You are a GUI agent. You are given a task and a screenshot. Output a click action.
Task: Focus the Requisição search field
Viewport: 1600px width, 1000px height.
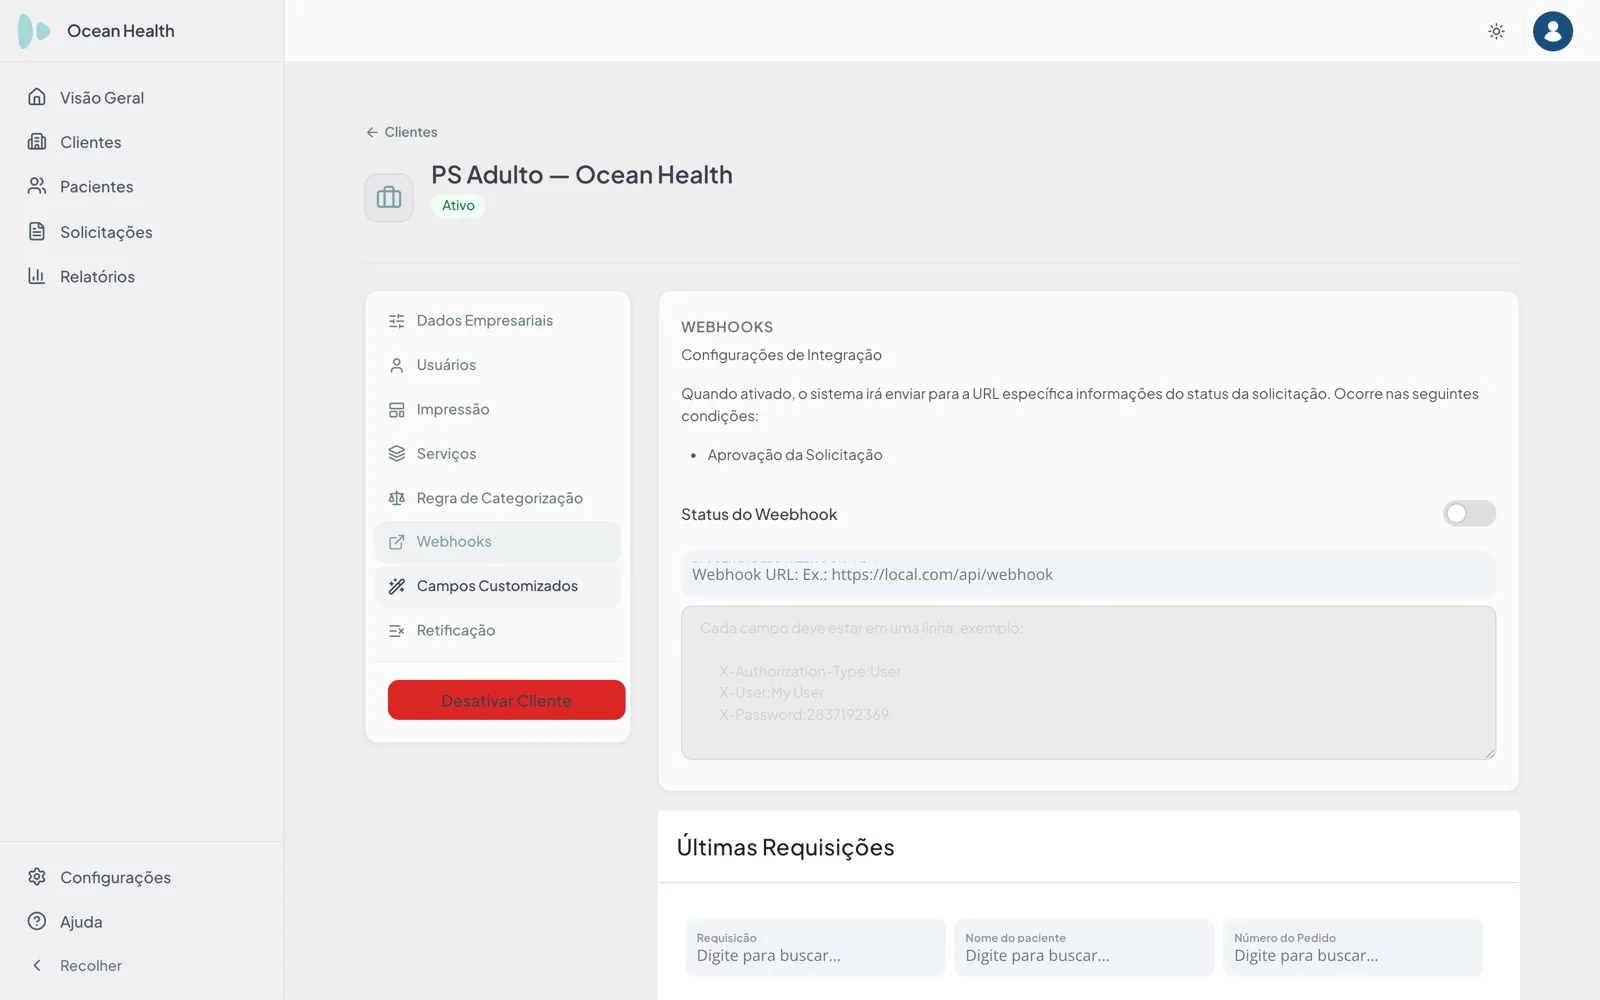(815, 947)
